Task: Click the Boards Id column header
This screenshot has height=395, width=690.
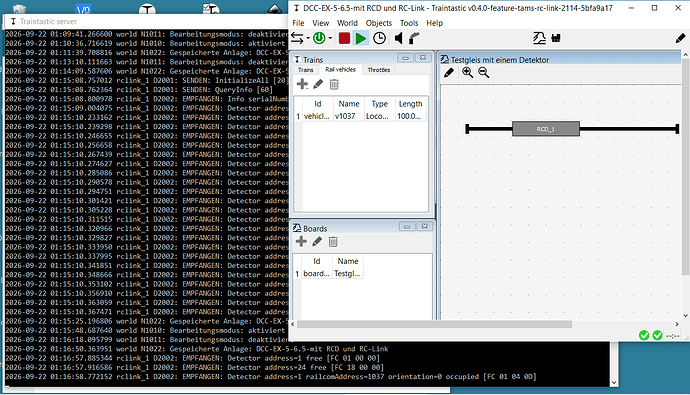Action: [x=317, y=261]
